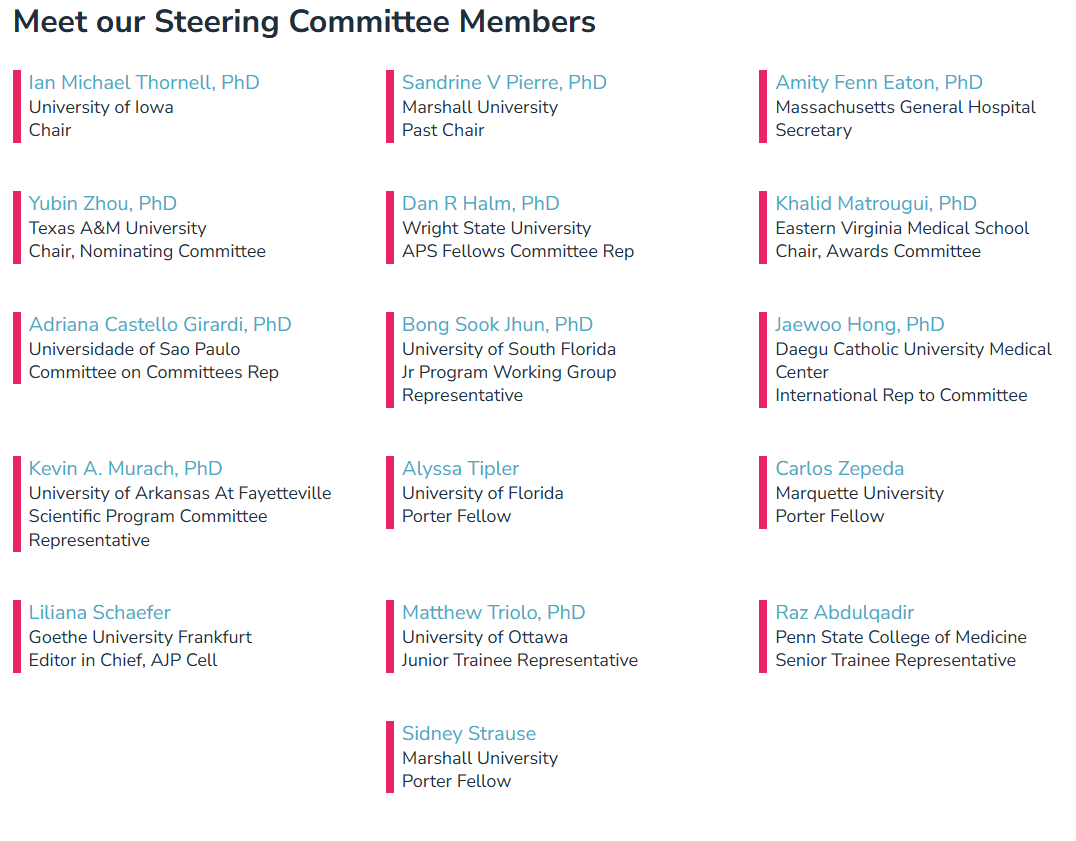Click Editor in Chief, AJP Cell text
Image resolution: width=1076 pixels, height=841 pixels.
[123, 660]
